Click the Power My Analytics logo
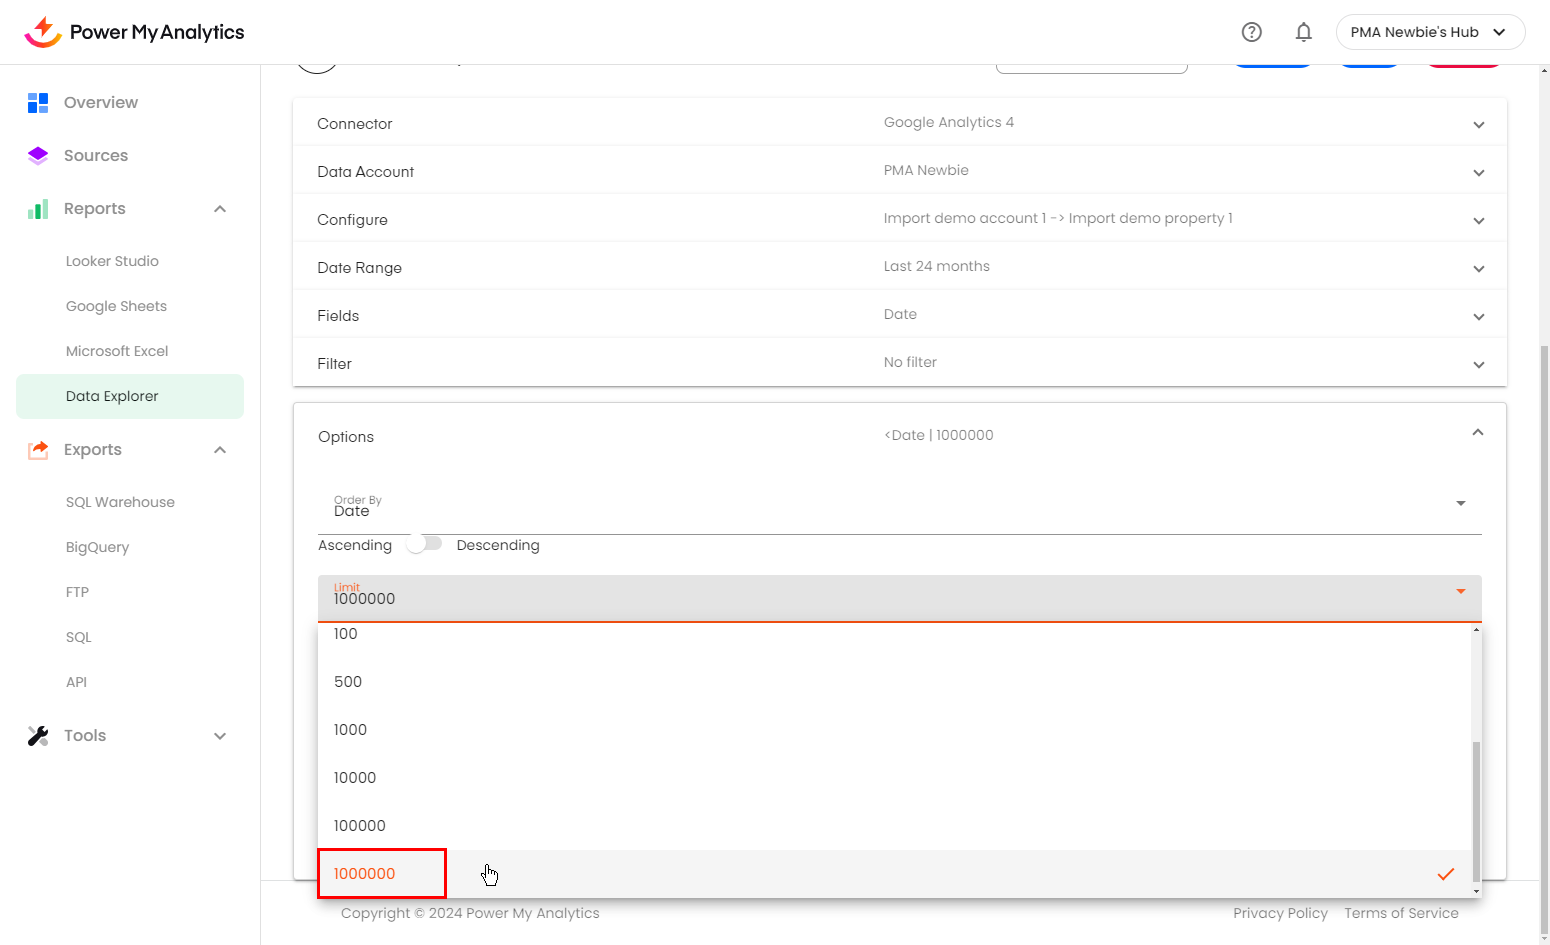 pos(134,32)
